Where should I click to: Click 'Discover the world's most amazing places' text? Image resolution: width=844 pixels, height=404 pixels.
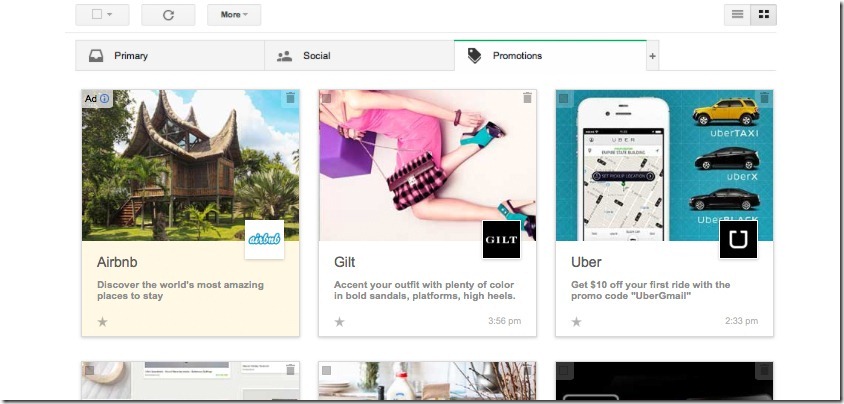click(180, 290)
